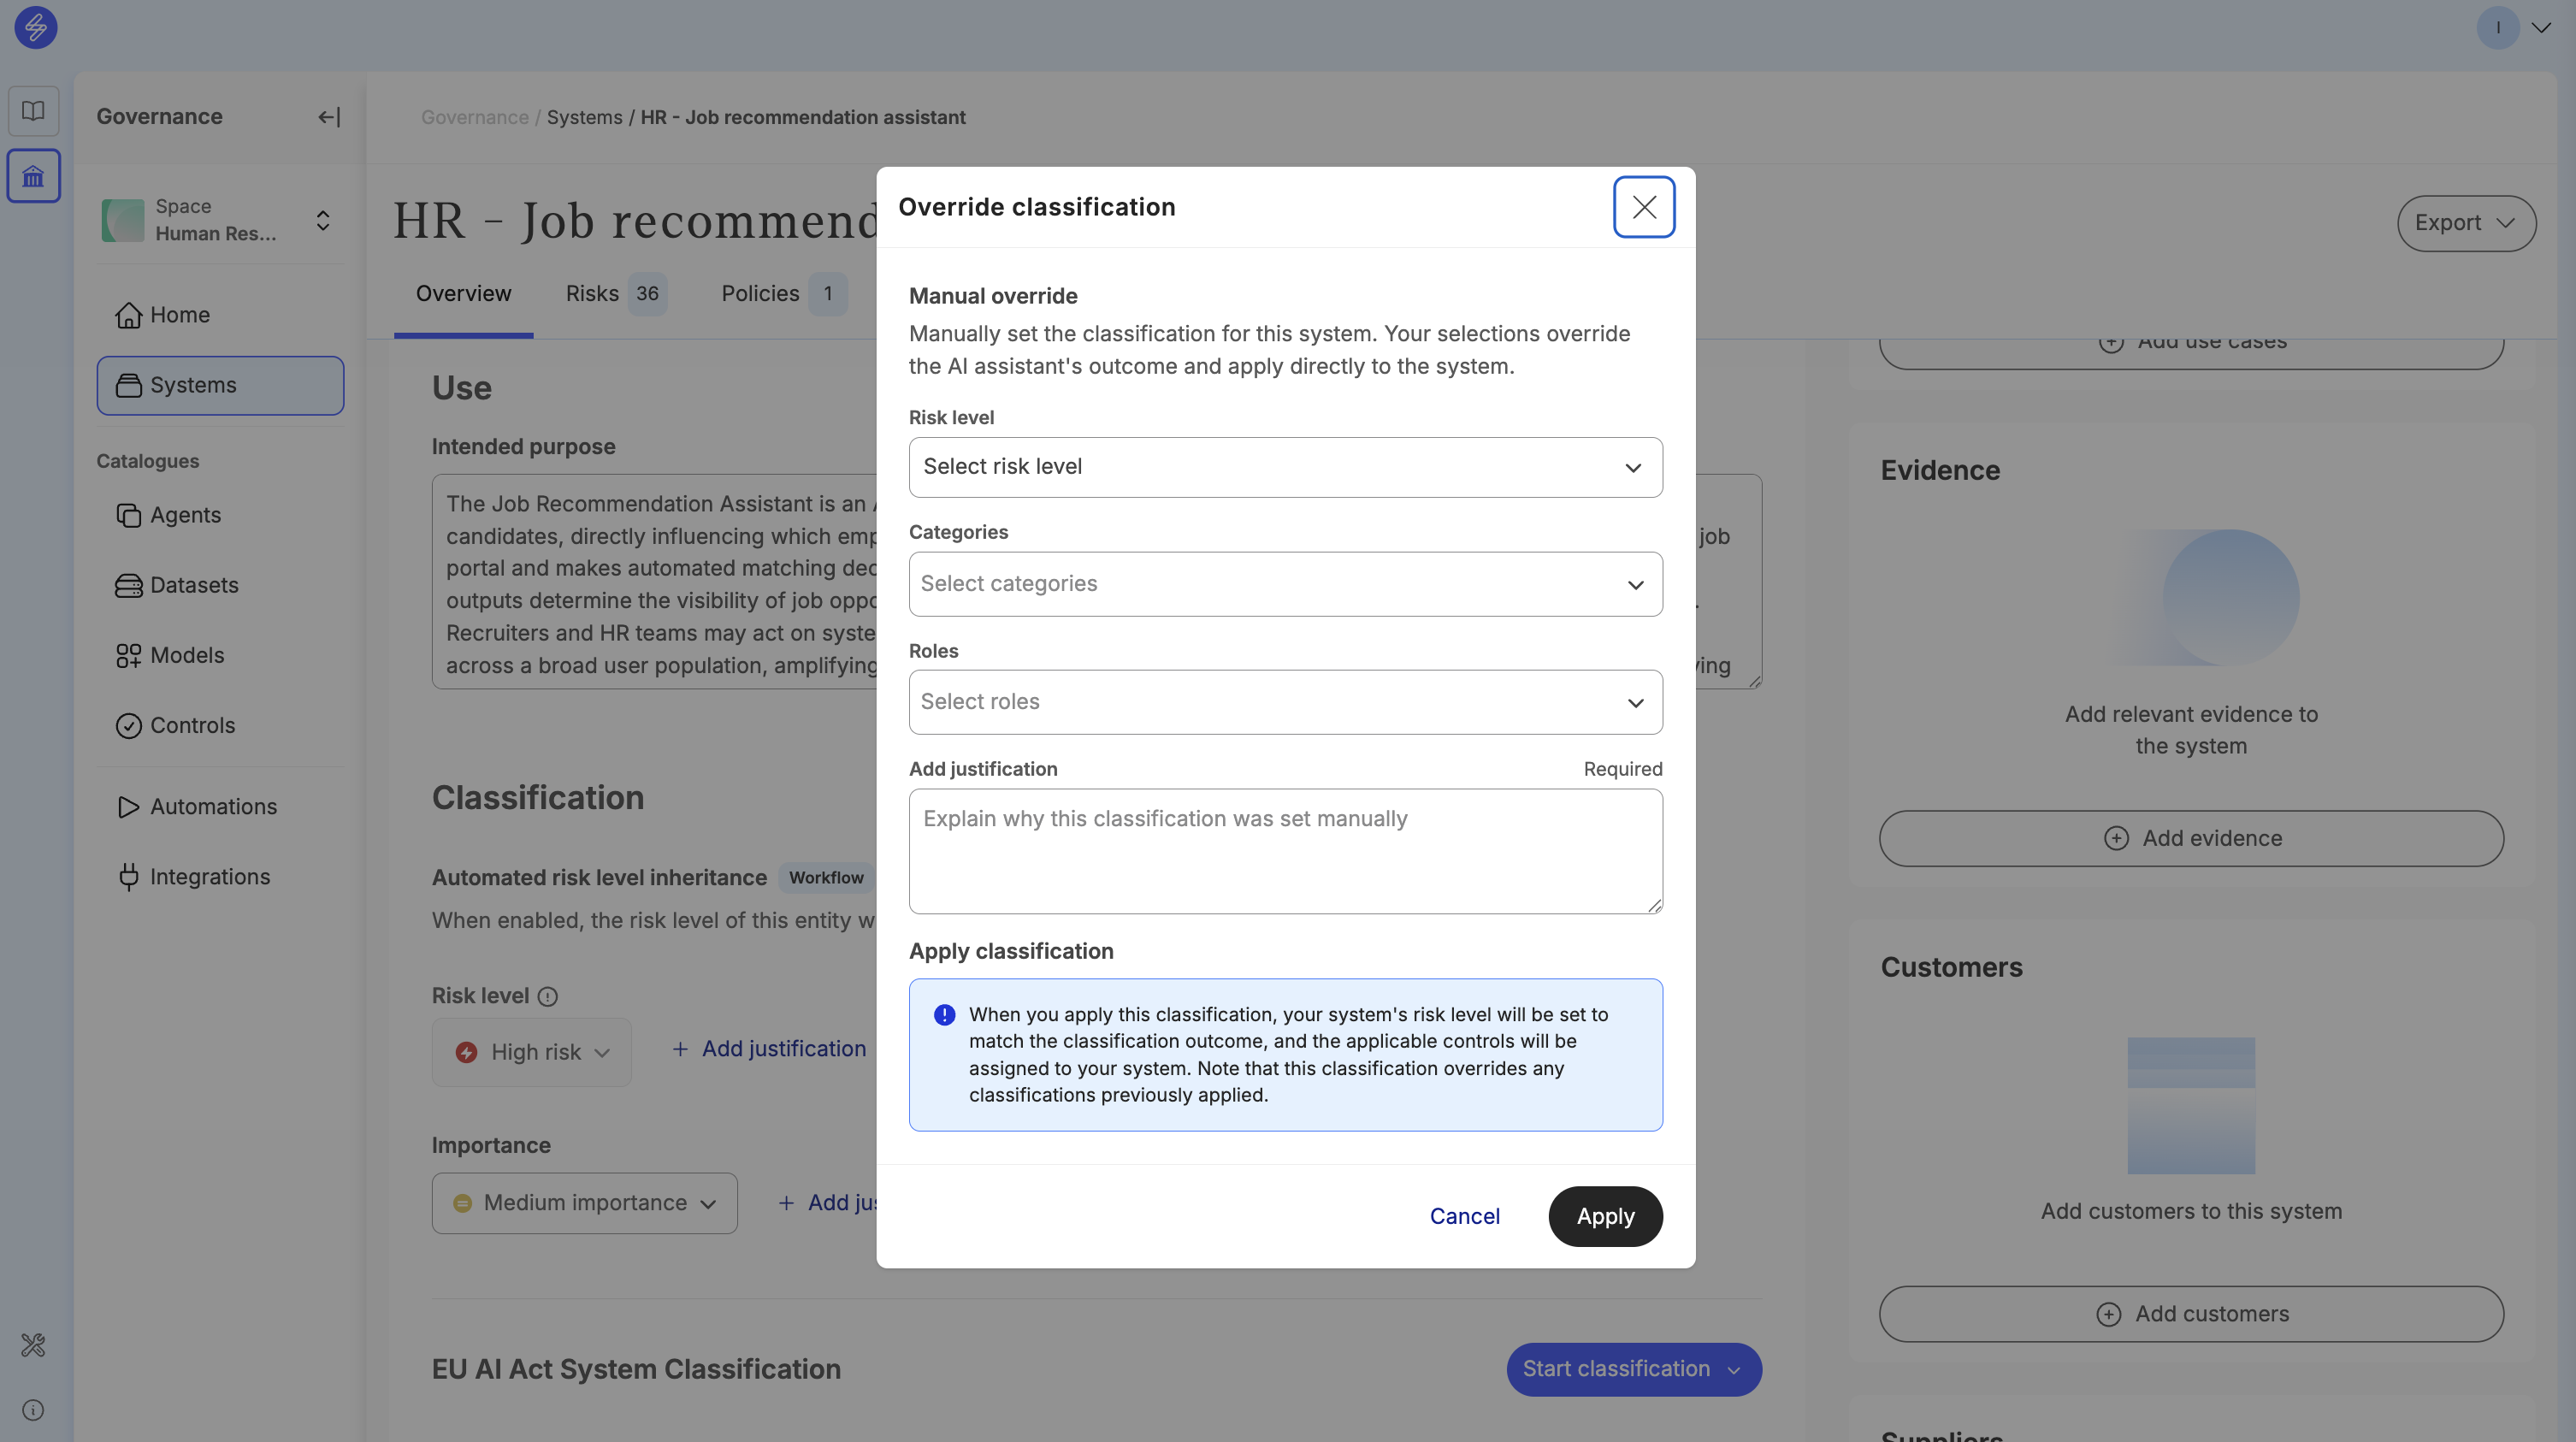Click the Risks count badge 36

click(648, 294)
